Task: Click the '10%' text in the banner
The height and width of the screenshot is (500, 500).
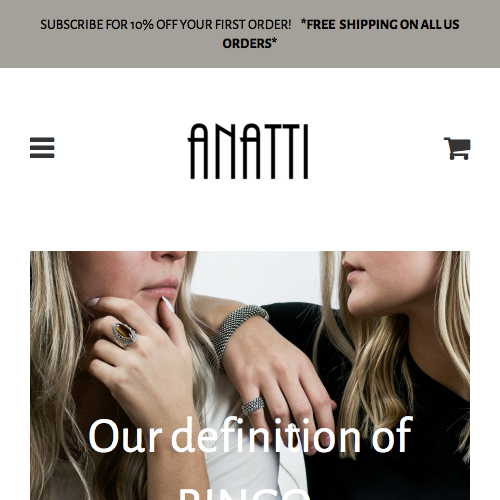Action: 142,25
